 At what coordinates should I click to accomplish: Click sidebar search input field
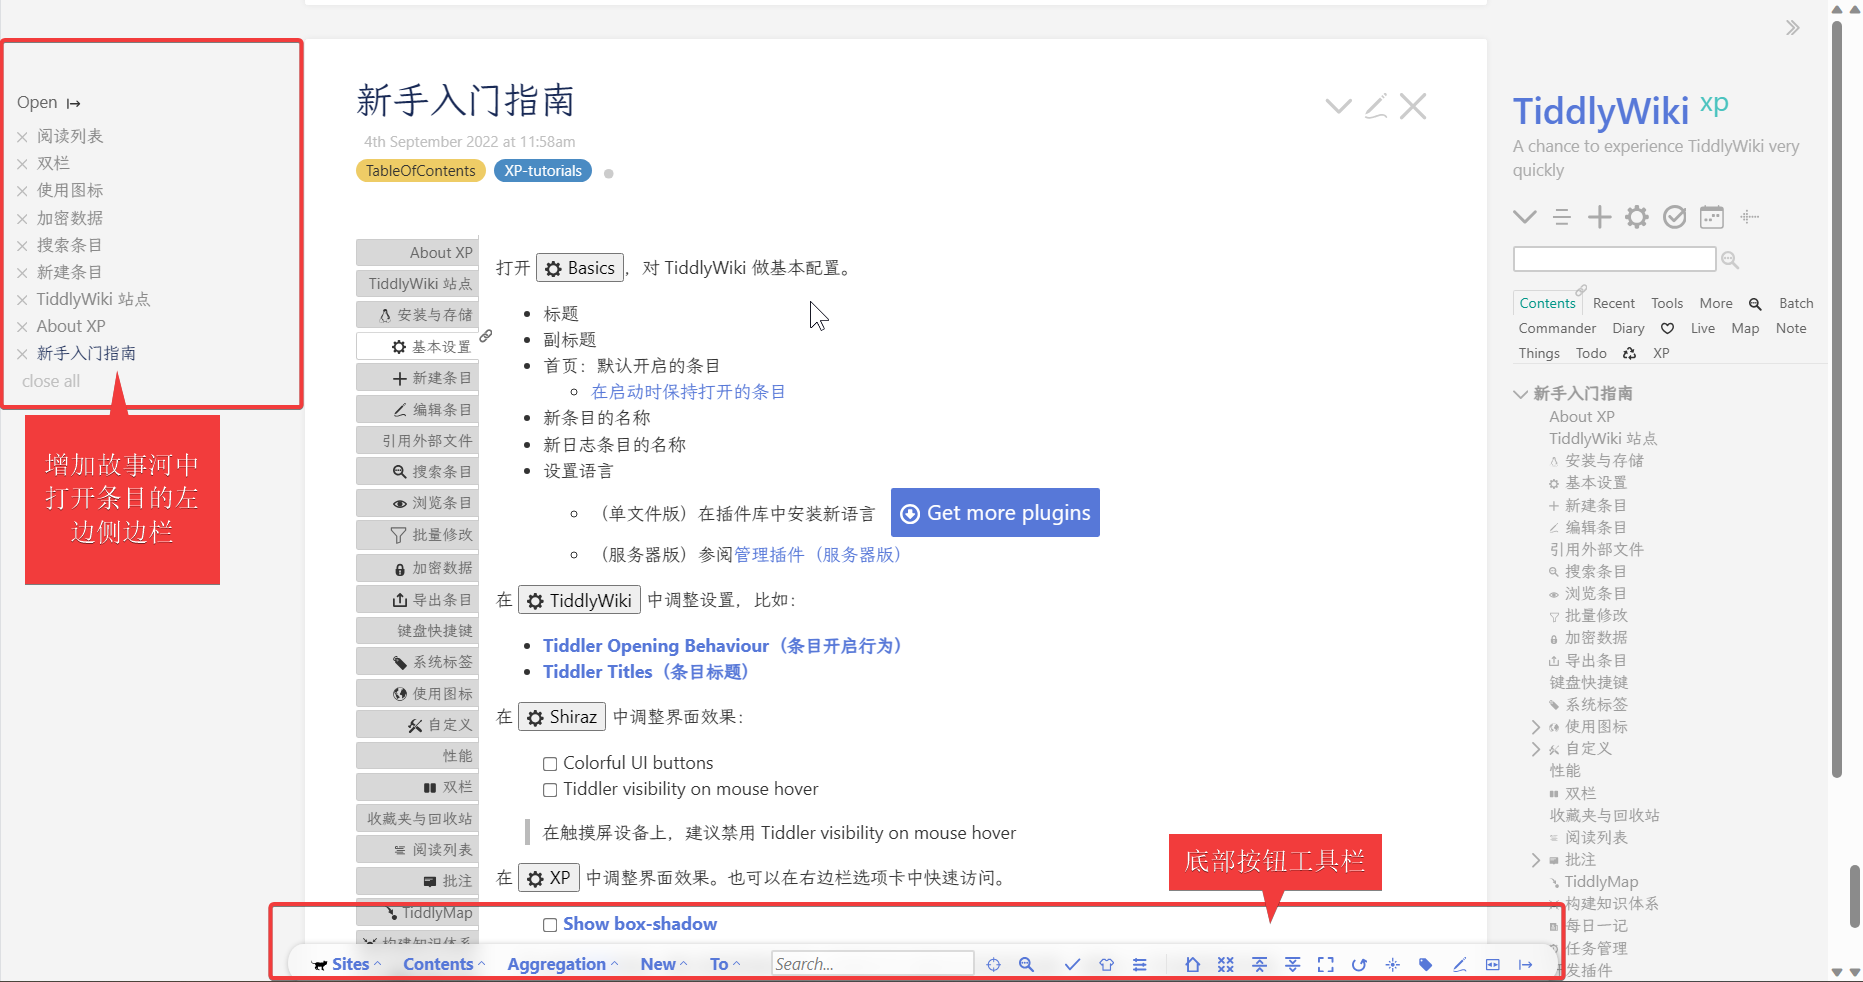(x=1614, y=260)
